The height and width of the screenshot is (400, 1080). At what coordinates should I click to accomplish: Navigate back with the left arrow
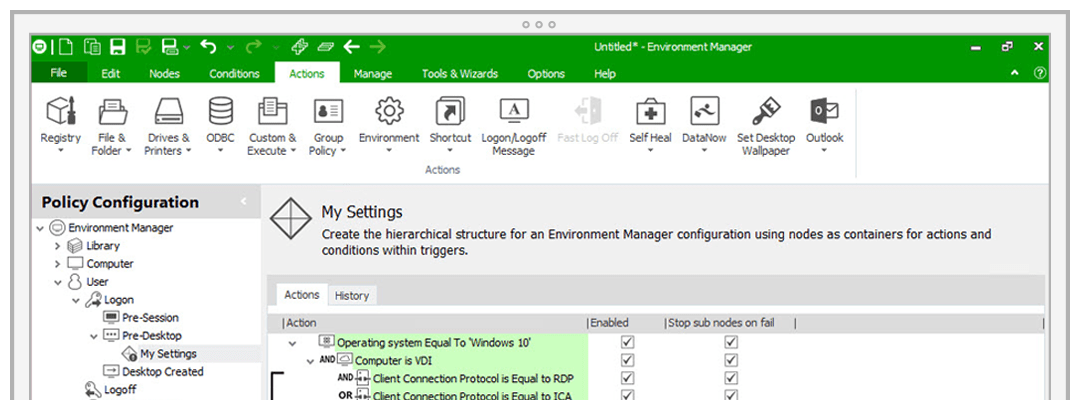click(352, 47)
